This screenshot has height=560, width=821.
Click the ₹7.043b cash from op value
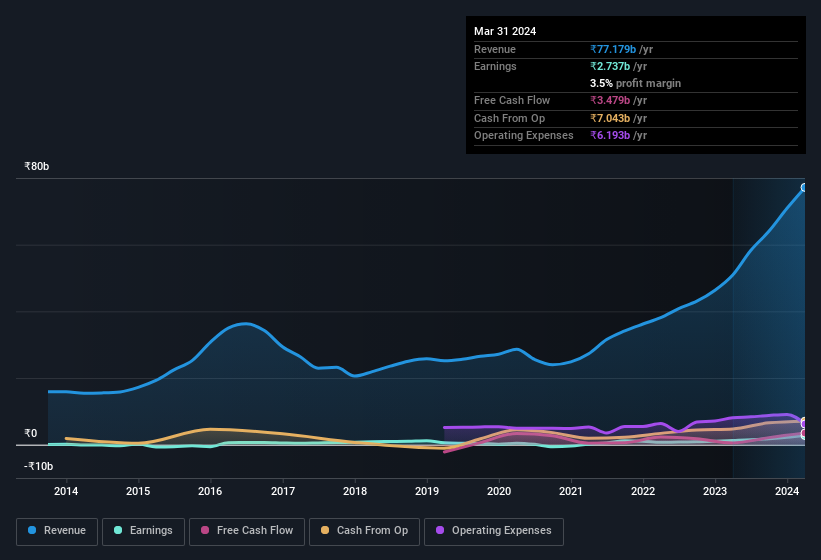click(x=610, y=118)
